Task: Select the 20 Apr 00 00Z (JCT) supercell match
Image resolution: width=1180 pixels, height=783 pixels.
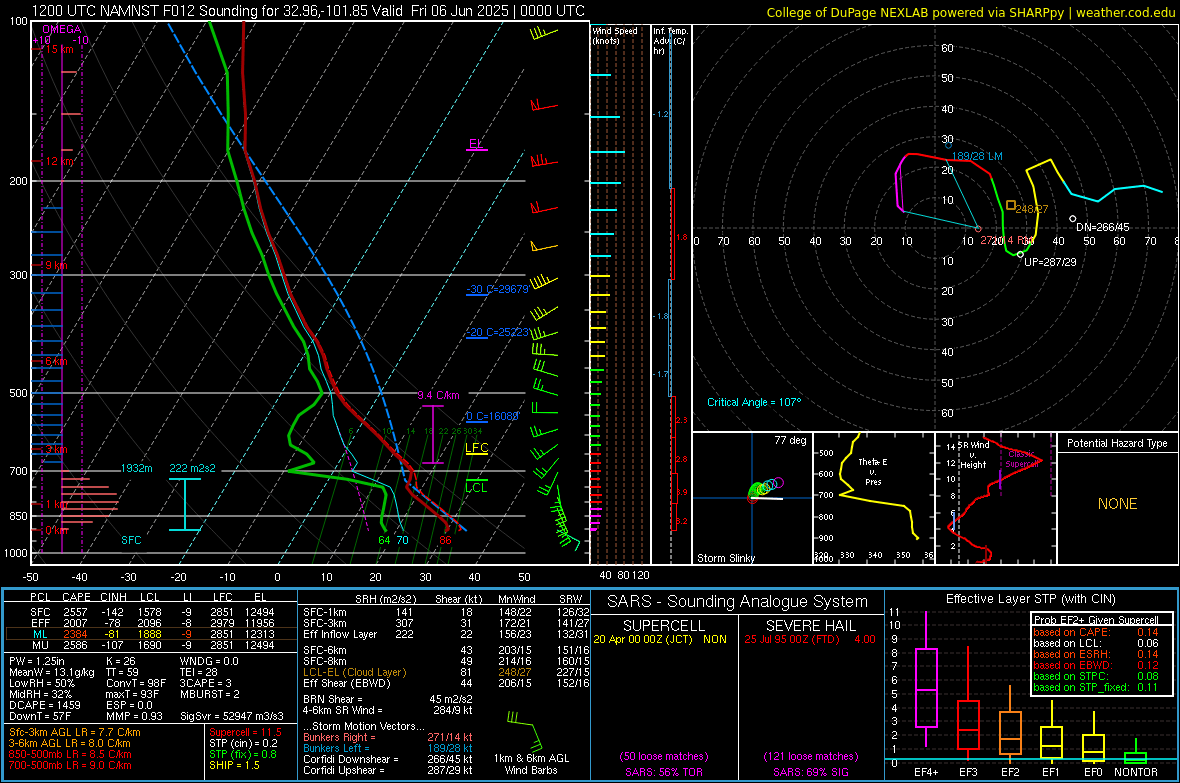Action: (660, 639)
